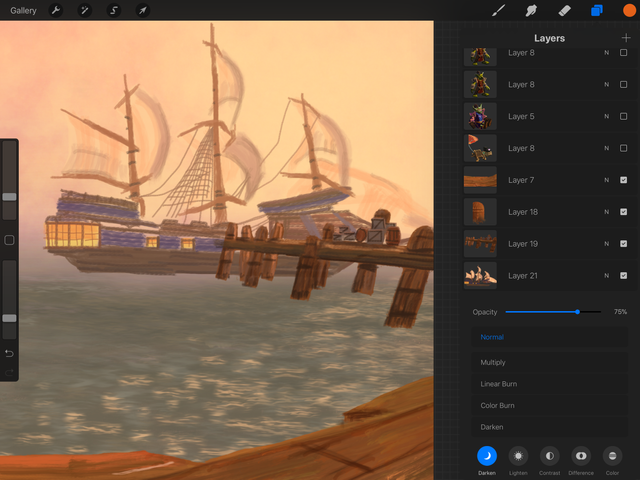Screen dimensions: 640x480
Task: Hide Layer 7 using its checkbox
Action: pyautogui.click(x=623, y=180)
